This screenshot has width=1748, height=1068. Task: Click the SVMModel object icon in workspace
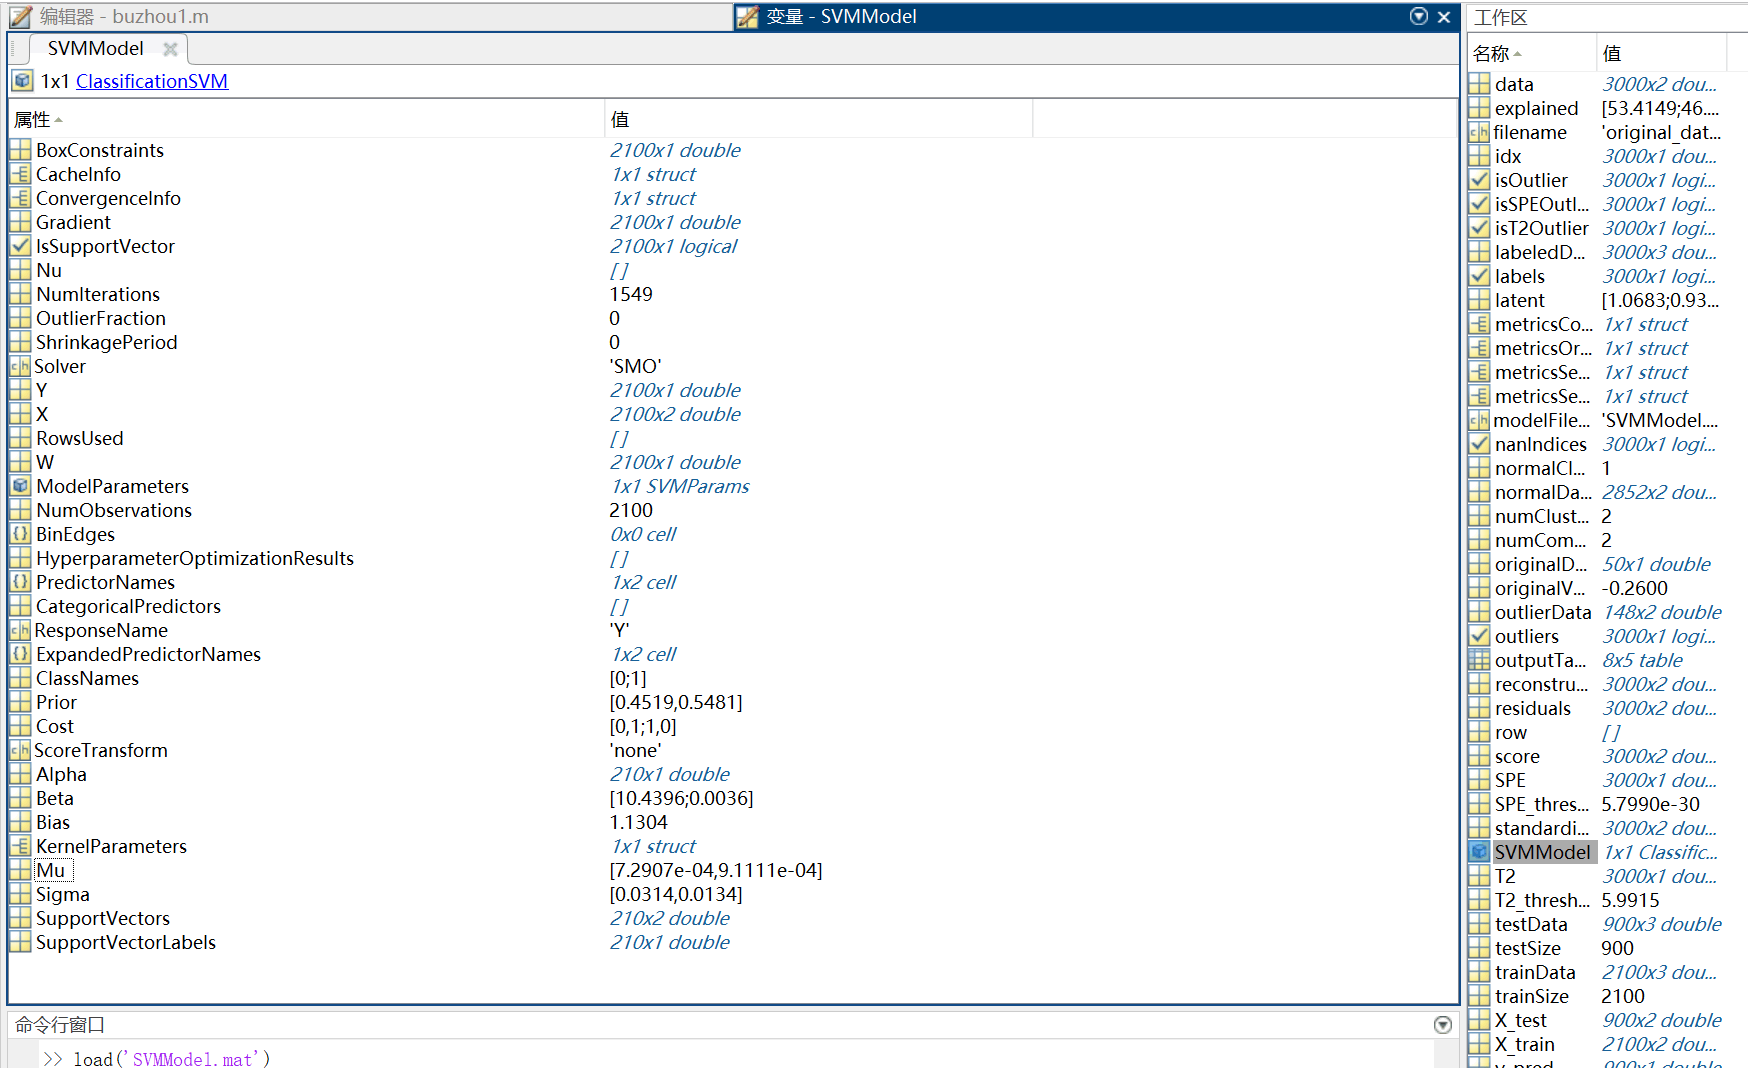(1479, 853)
